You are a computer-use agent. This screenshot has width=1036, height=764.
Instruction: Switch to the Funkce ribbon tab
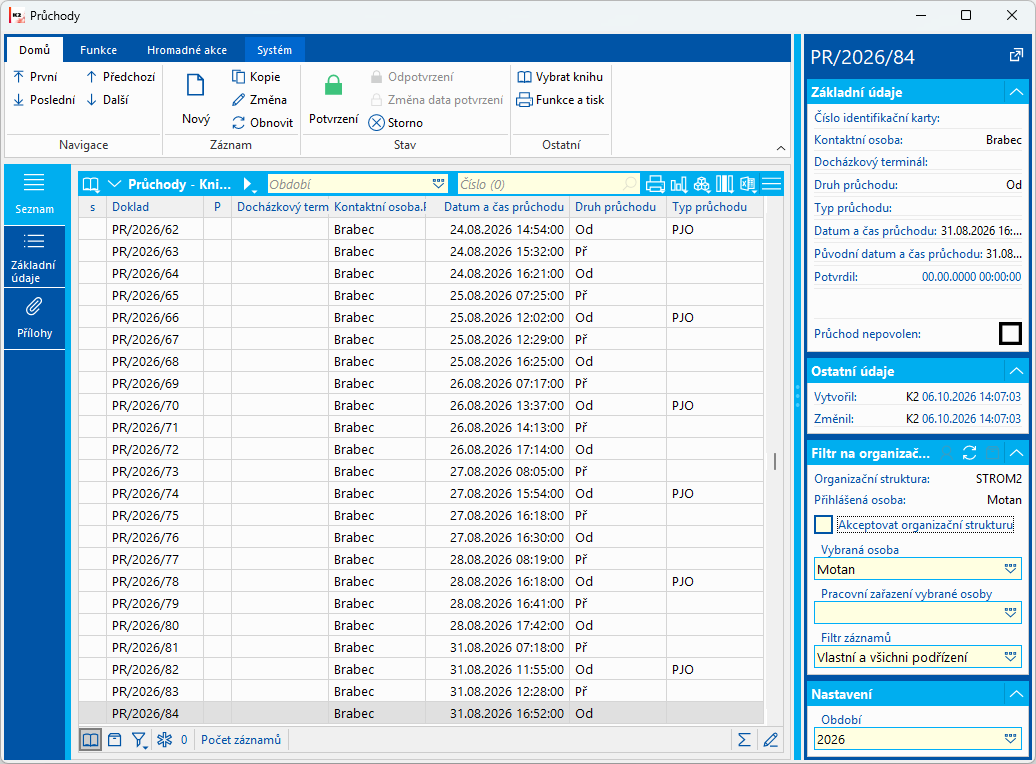[98, 50]
